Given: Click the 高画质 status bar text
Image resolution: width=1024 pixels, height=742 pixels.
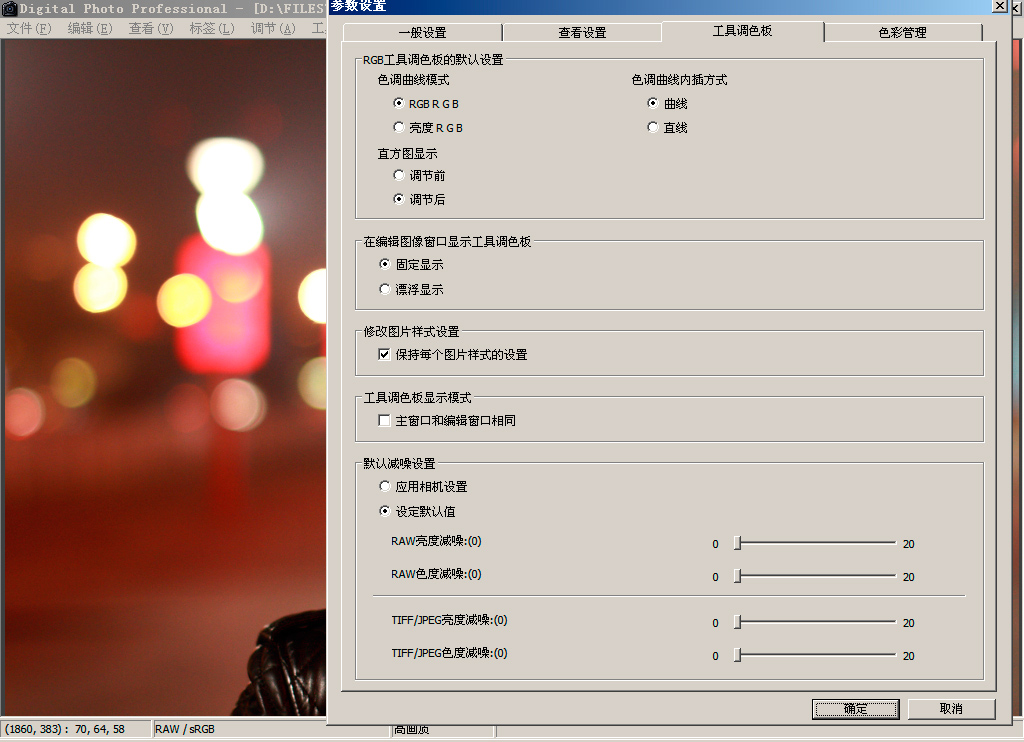Looking at the screenshot, I should click(411, 730).
